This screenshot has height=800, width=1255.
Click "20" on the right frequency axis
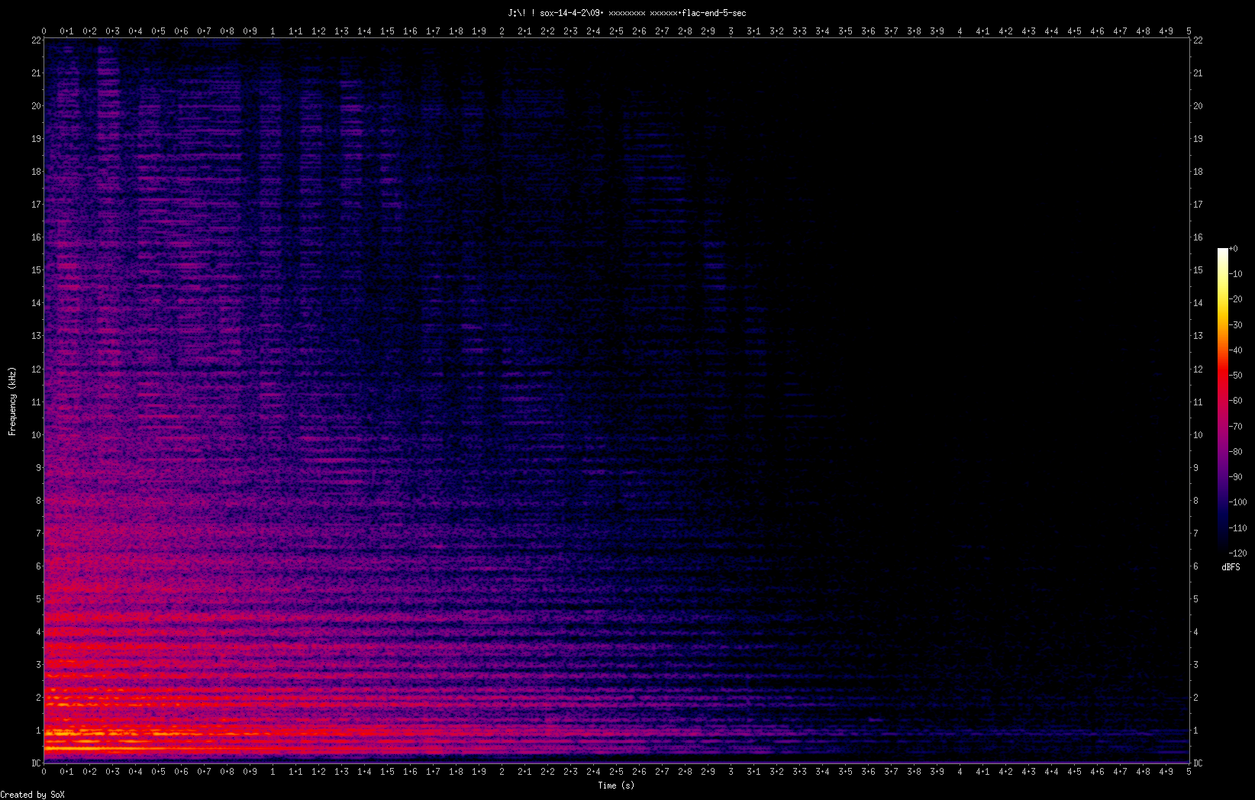(1198, 105)
